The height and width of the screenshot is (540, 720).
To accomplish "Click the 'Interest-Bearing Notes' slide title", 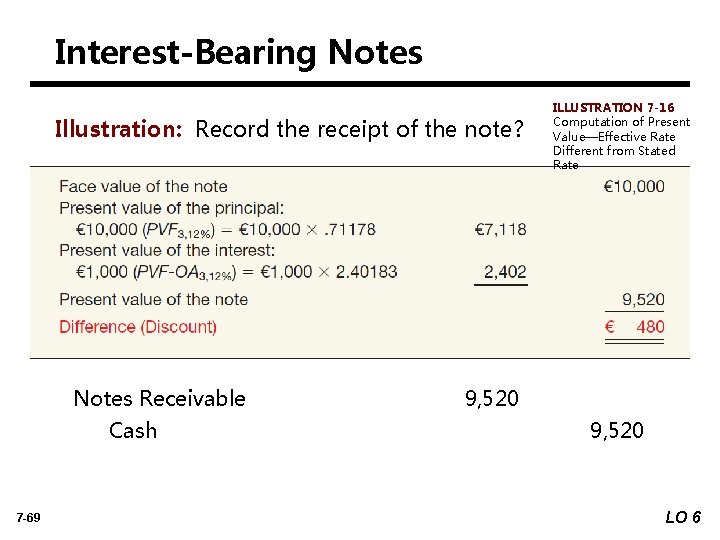I will click(x=238, y=52).
